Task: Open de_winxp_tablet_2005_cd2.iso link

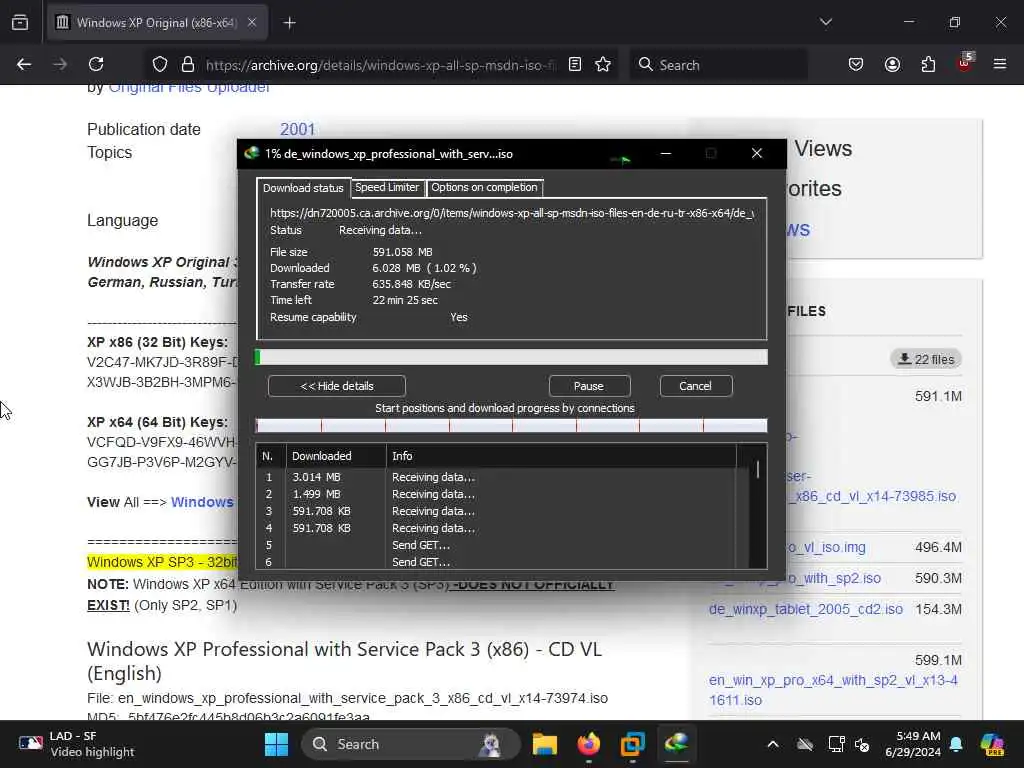Action: point(806,609)
